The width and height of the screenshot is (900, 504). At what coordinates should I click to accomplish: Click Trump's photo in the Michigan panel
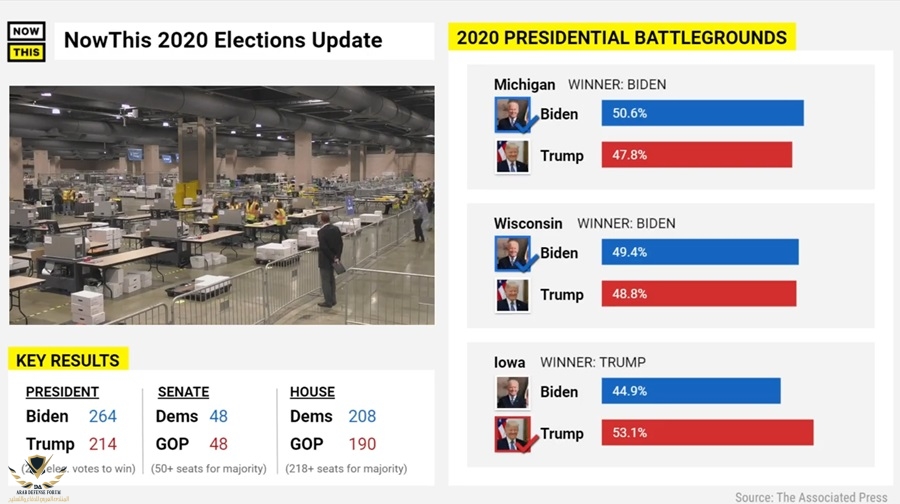point(512,156)
